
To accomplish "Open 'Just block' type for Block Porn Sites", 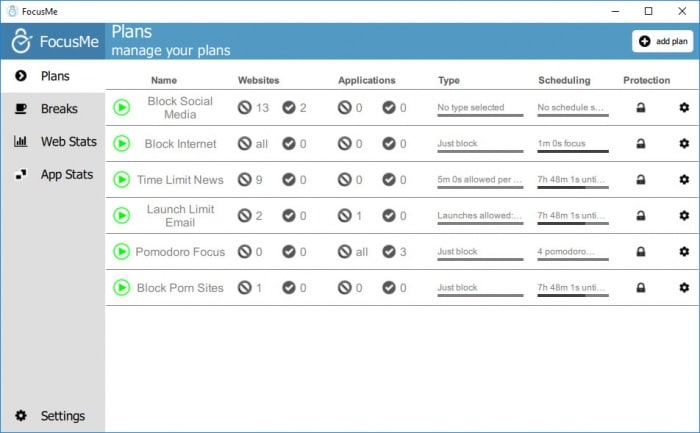I will point(480,288).
